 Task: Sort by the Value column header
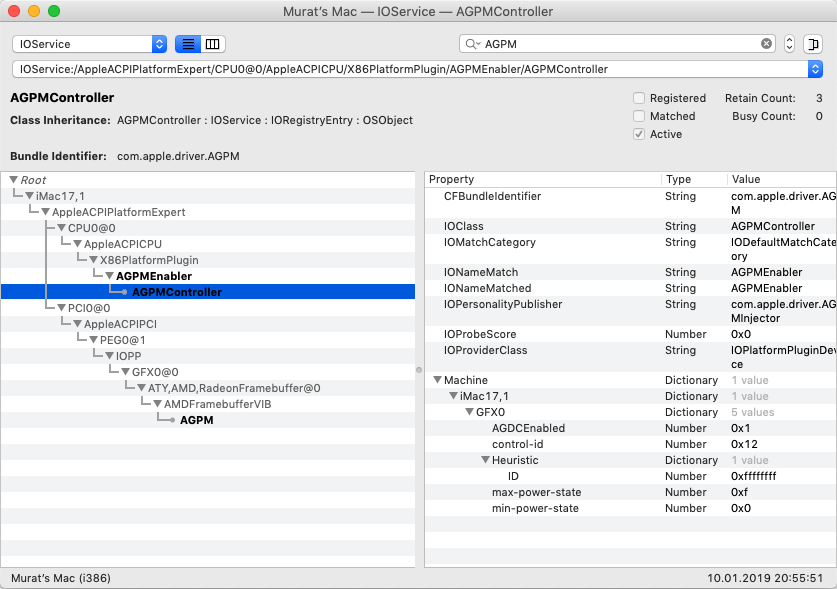click(x=781, y=179)
